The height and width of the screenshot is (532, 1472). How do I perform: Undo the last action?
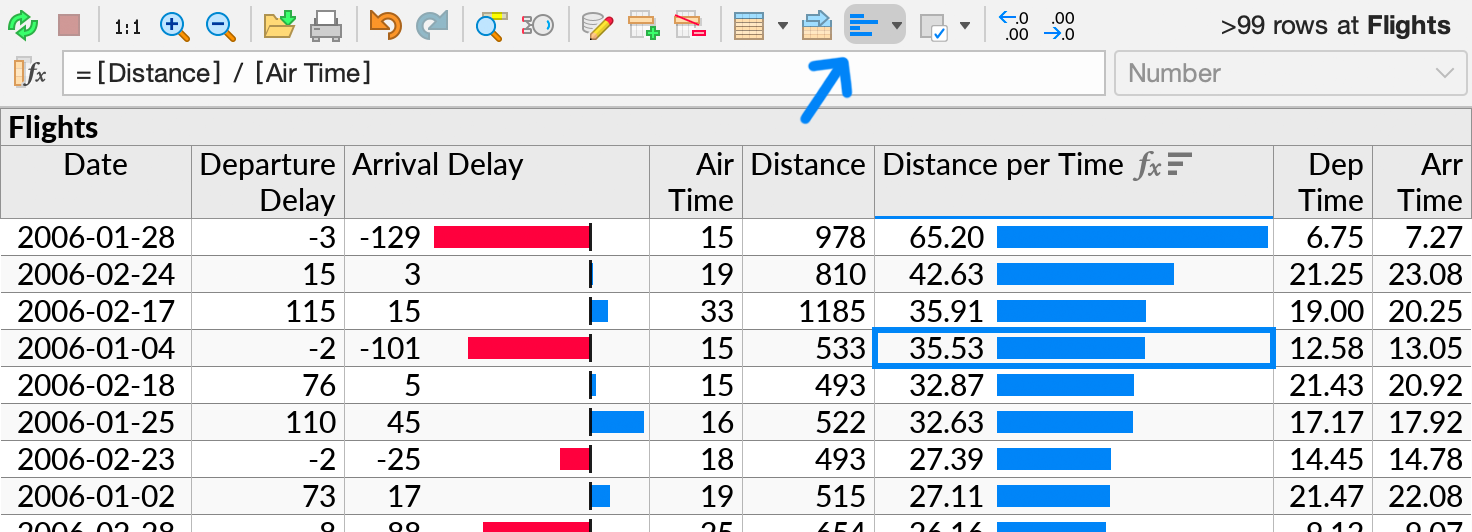(x=385, y=25)
